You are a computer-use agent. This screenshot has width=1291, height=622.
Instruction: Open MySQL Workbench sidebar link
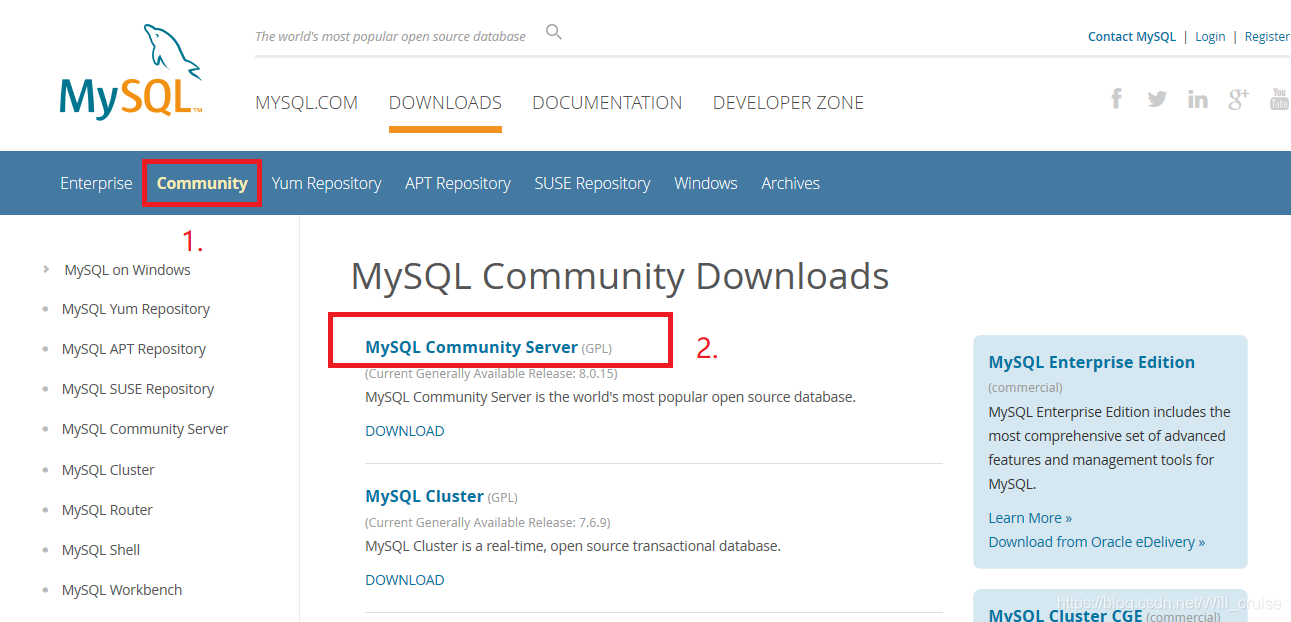pos(122,590)
